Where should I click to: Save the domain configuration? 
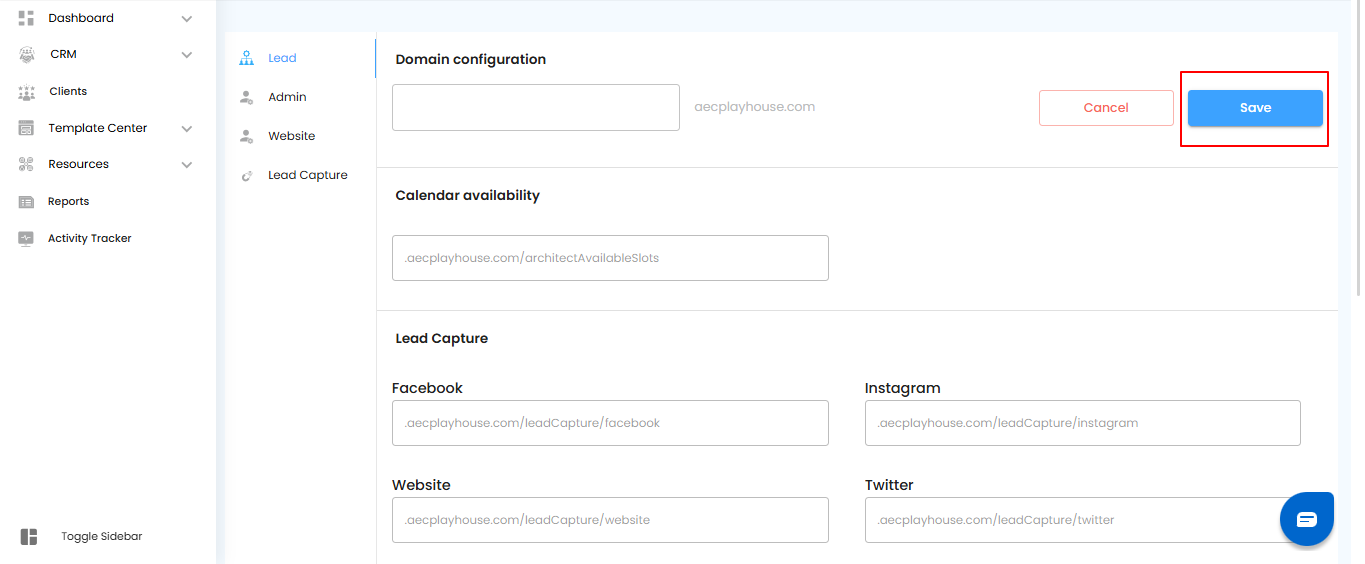[x=1255, y=108]
